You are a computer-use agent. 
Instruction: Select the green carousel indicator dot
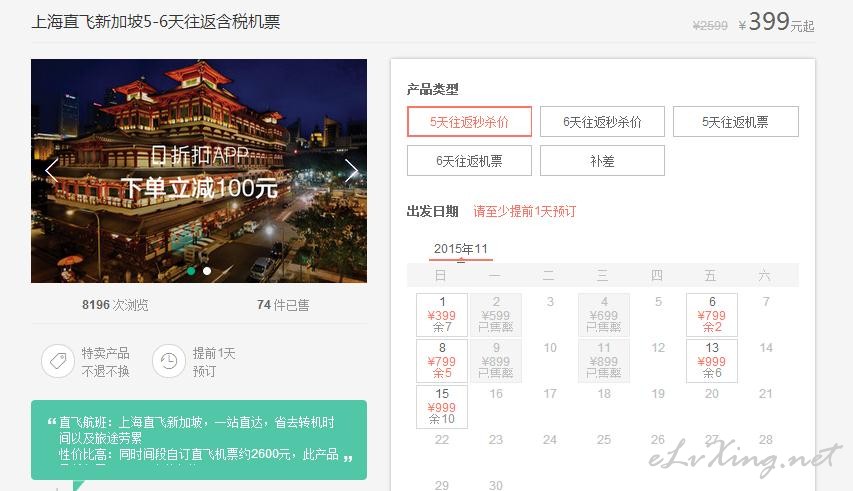click(191, 270)
